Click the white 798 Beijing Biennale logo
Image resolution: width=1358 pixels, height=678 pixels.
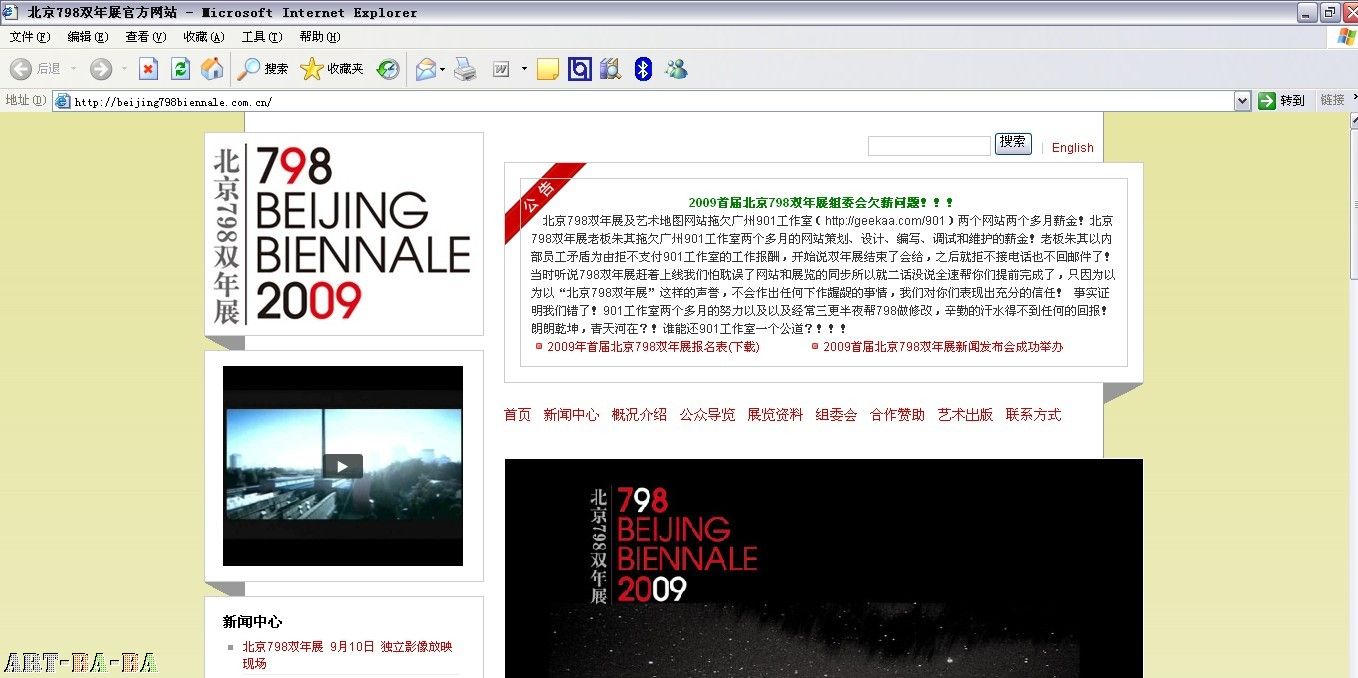343,234
